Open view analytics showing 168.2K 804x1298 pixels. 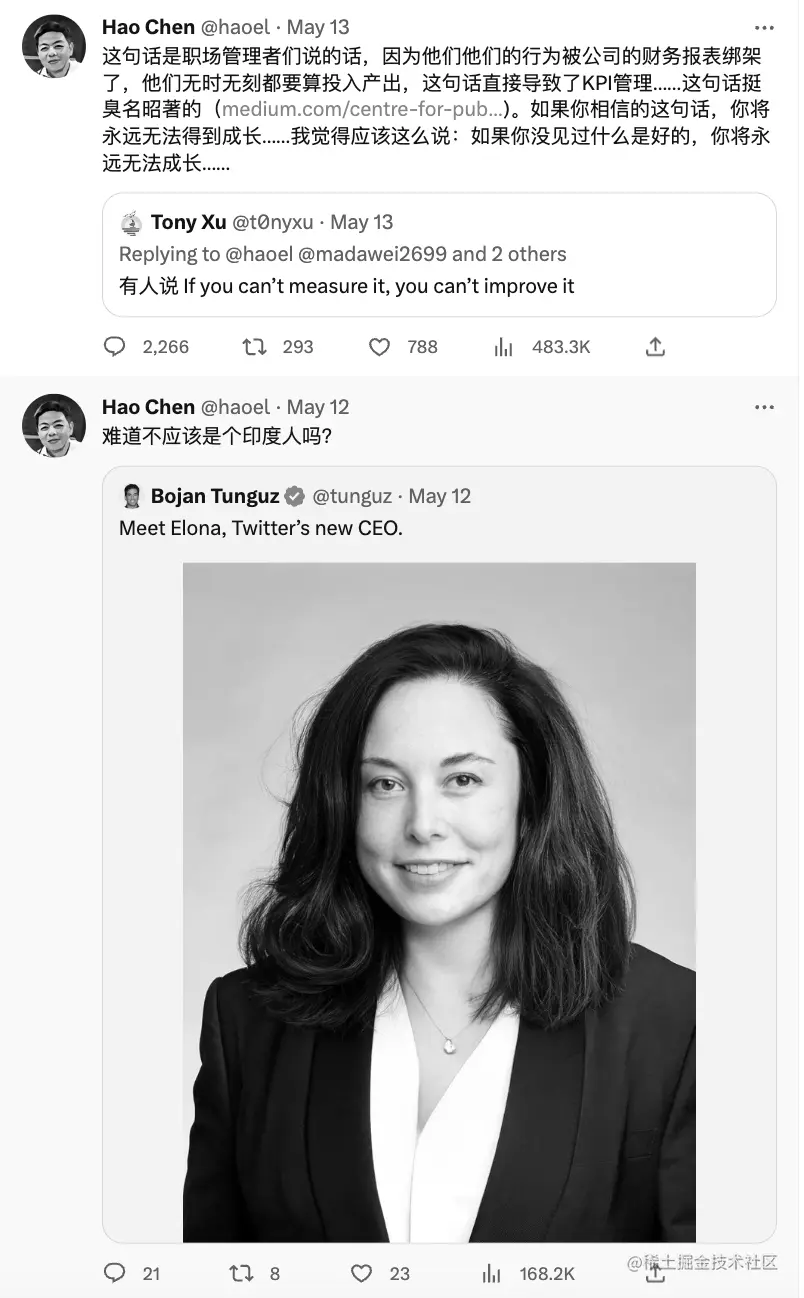tap(491, 1272)
